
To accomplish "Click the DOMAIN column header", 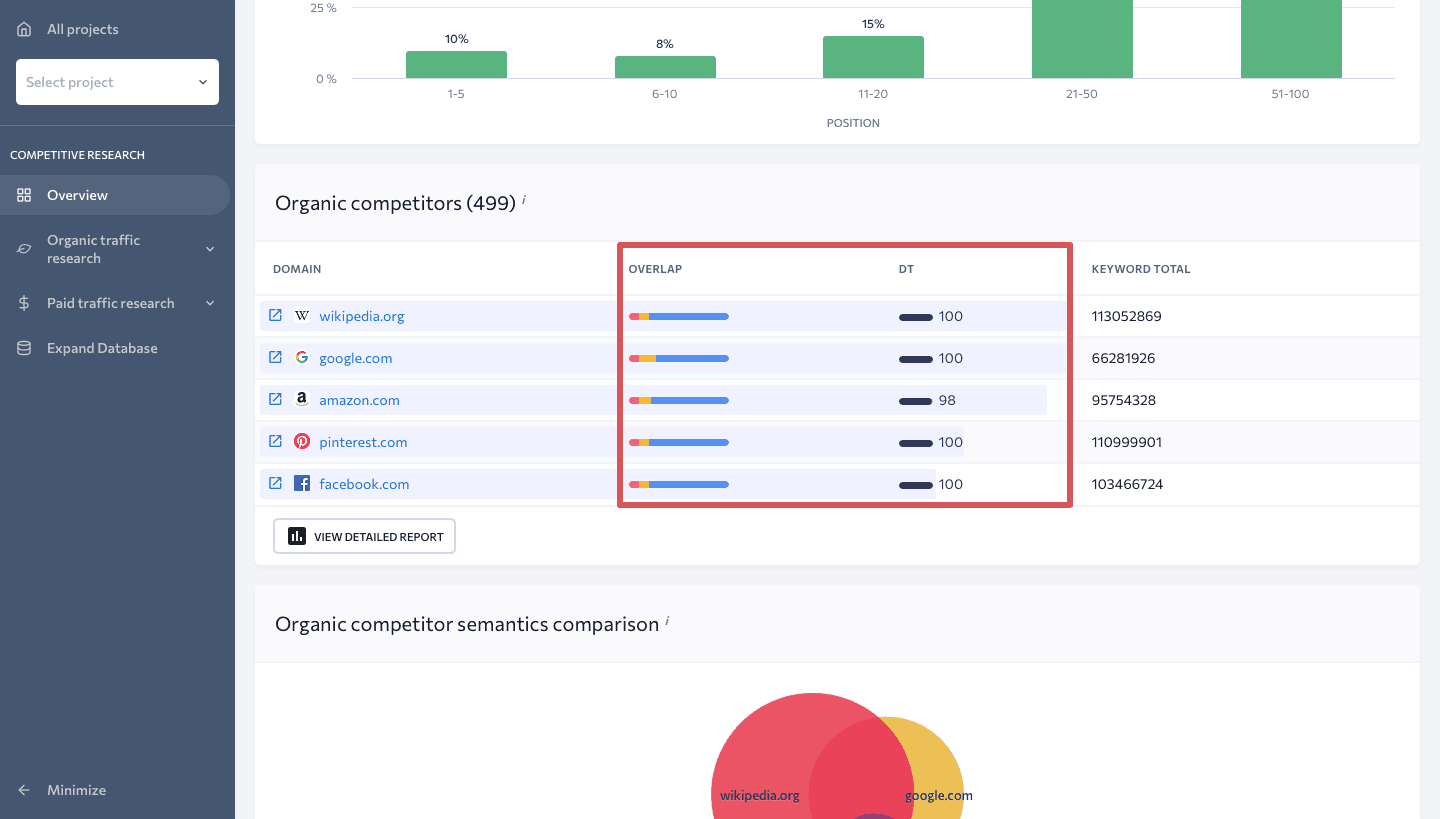I will pyautogui.click(x=297, y=269).
